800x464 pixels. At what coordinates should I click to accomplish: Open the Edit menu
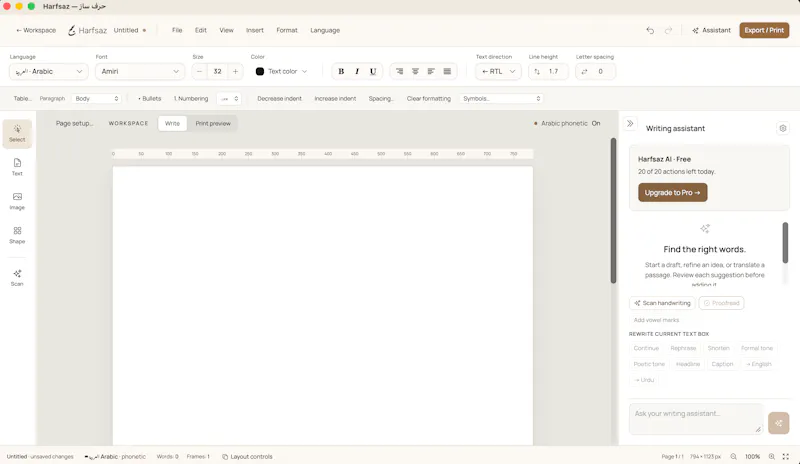pyautogui.click(x=201, y=31)
